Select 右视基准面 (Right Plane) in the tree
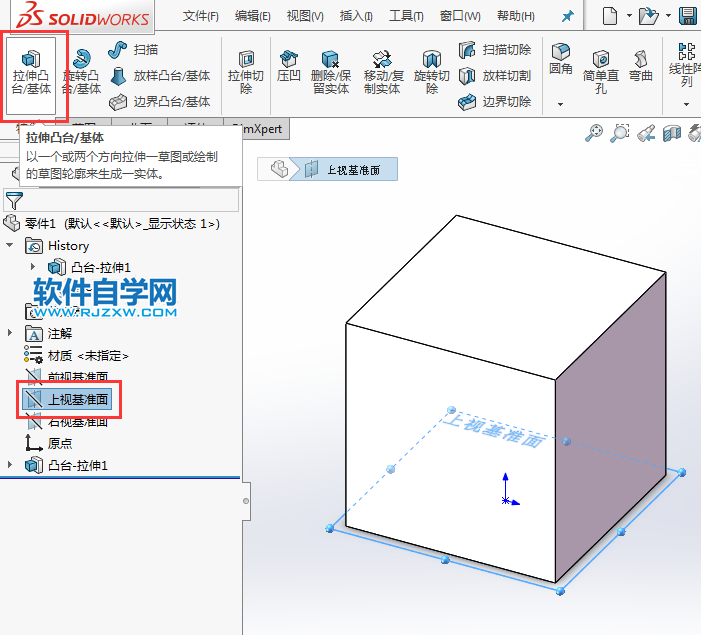 click(x=66, y=421)
